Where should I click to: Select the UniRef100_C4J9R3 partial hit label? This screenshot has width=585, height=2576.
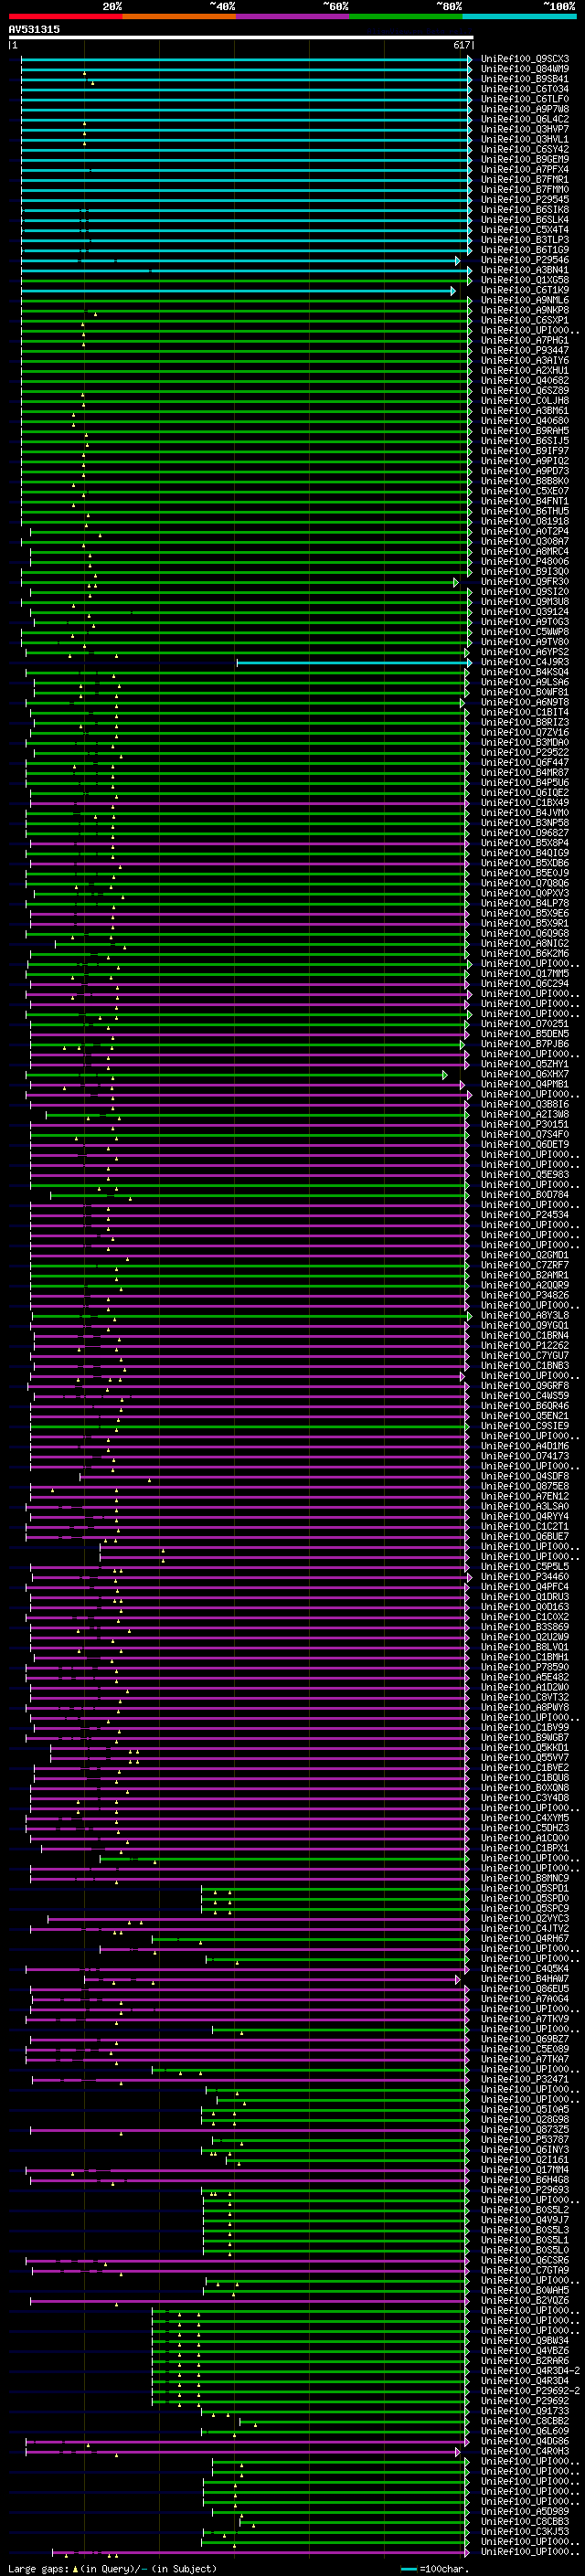(525, 662)
